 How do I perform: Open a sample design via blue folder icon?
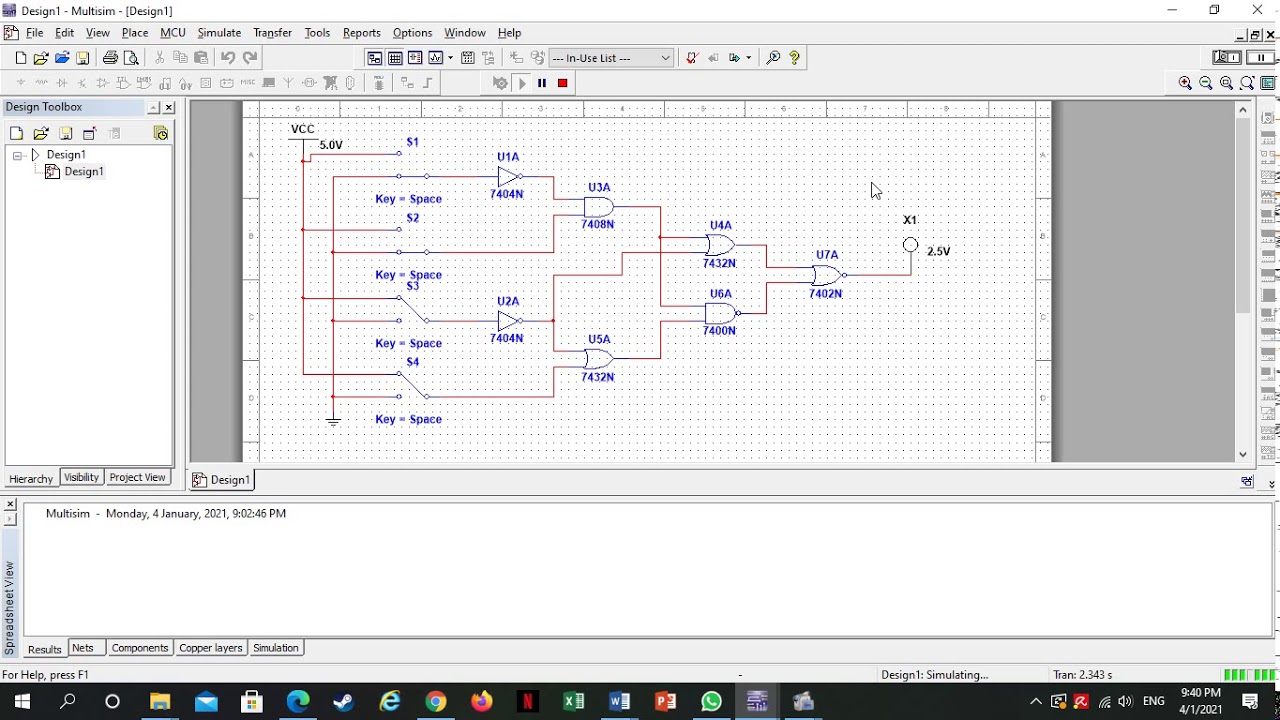click(x=62, y=58)
